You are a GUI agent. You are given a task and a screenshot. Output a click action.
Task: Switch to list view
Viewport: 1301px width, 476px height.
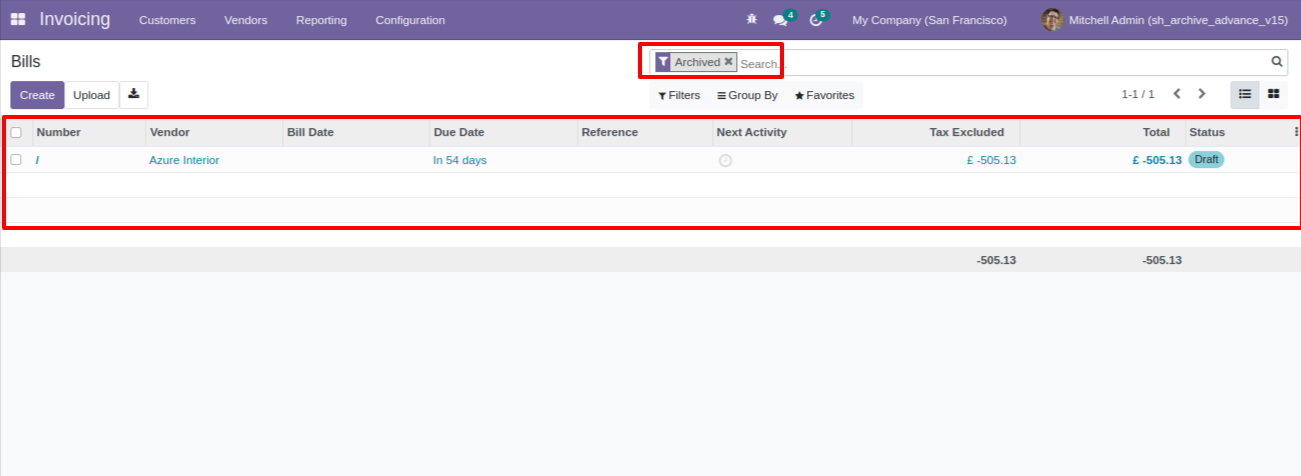tap(1245, 94)
